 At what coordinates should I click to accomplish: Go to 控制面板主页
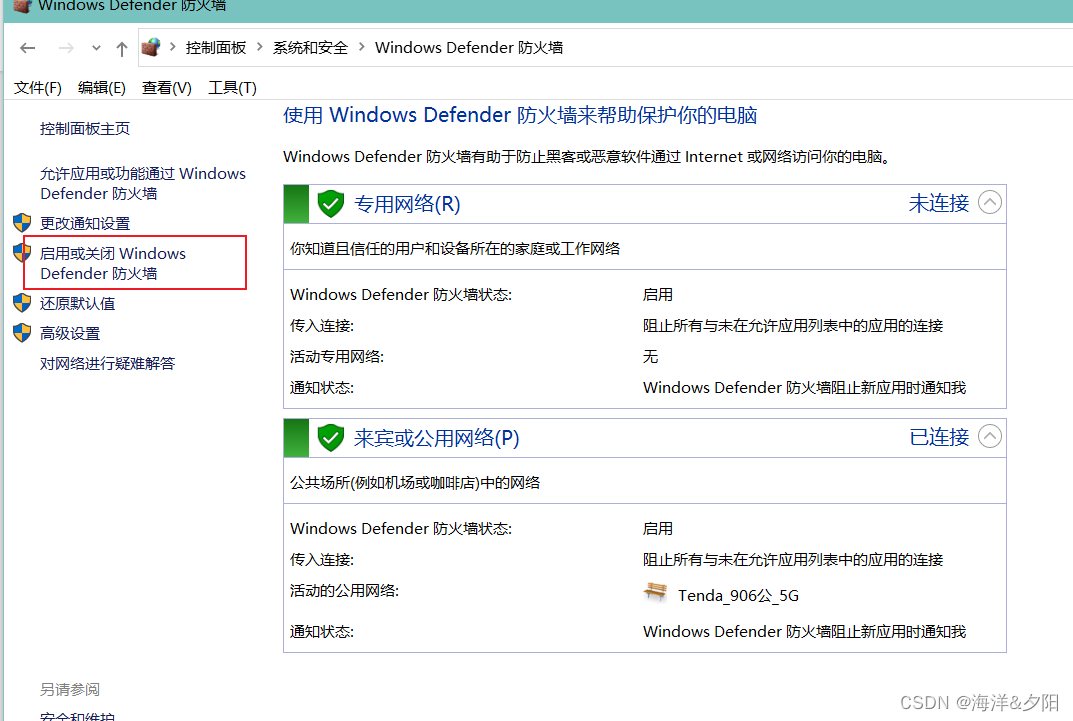pyautogui.click(x=85, y=129)
